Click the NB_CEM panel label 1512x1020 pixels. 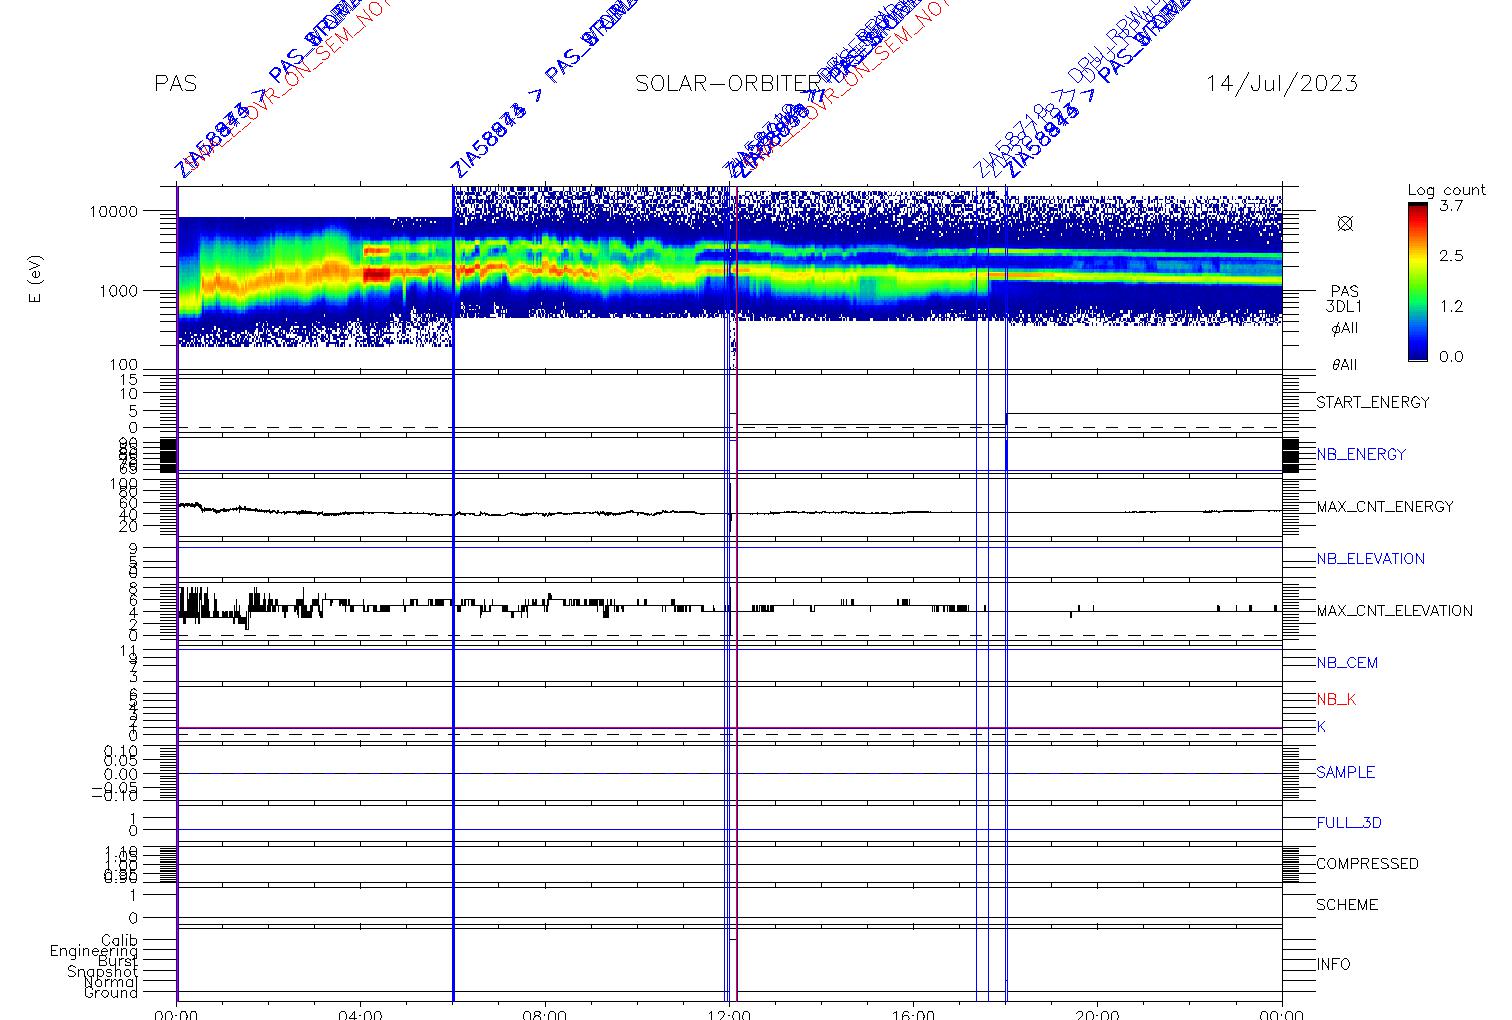(1347, 663)
